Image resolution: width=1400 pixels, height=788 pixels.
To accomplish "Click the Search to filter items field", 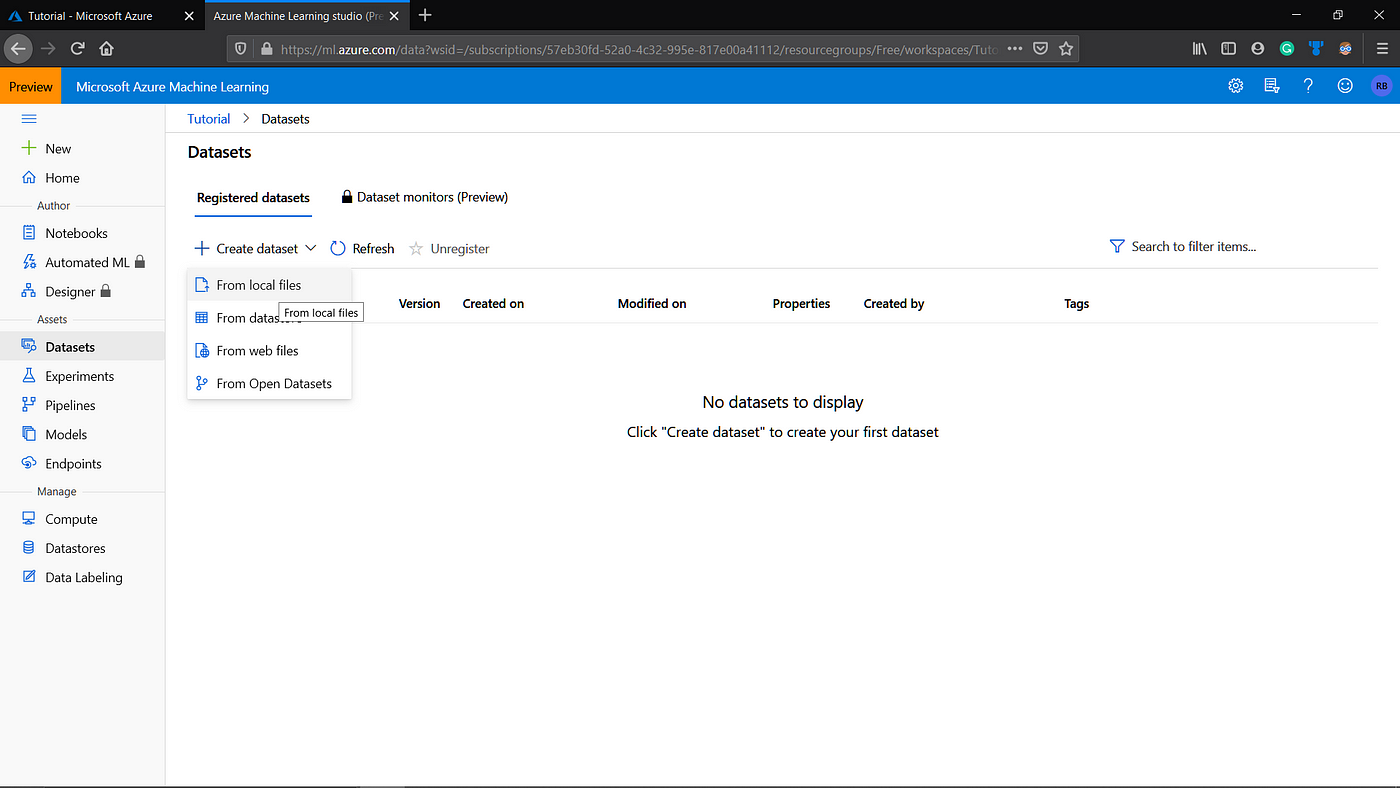I will tap(1193, 246).
